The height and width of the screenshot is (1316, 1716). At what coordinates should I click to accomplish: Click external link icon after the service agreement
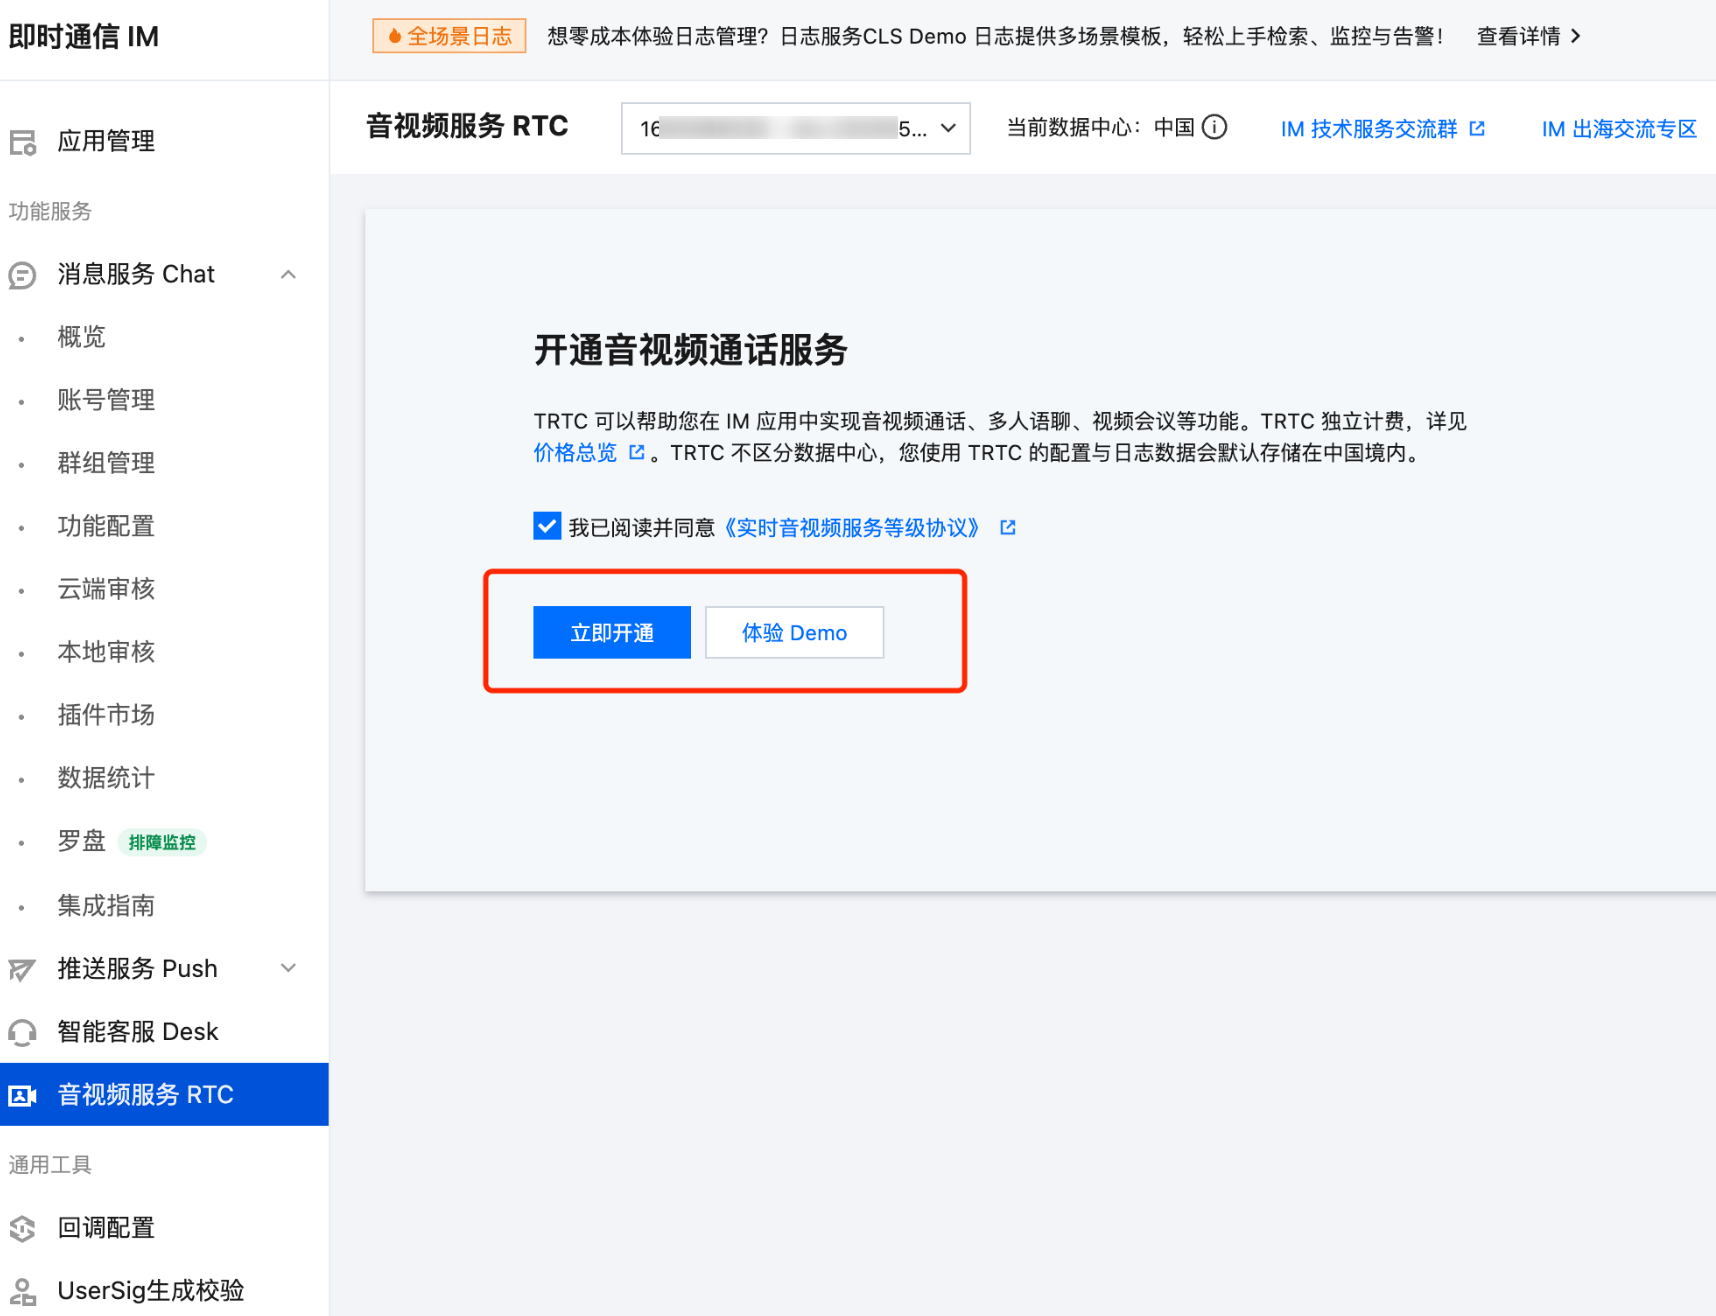pyautogui.click(x=1008, y=528)
